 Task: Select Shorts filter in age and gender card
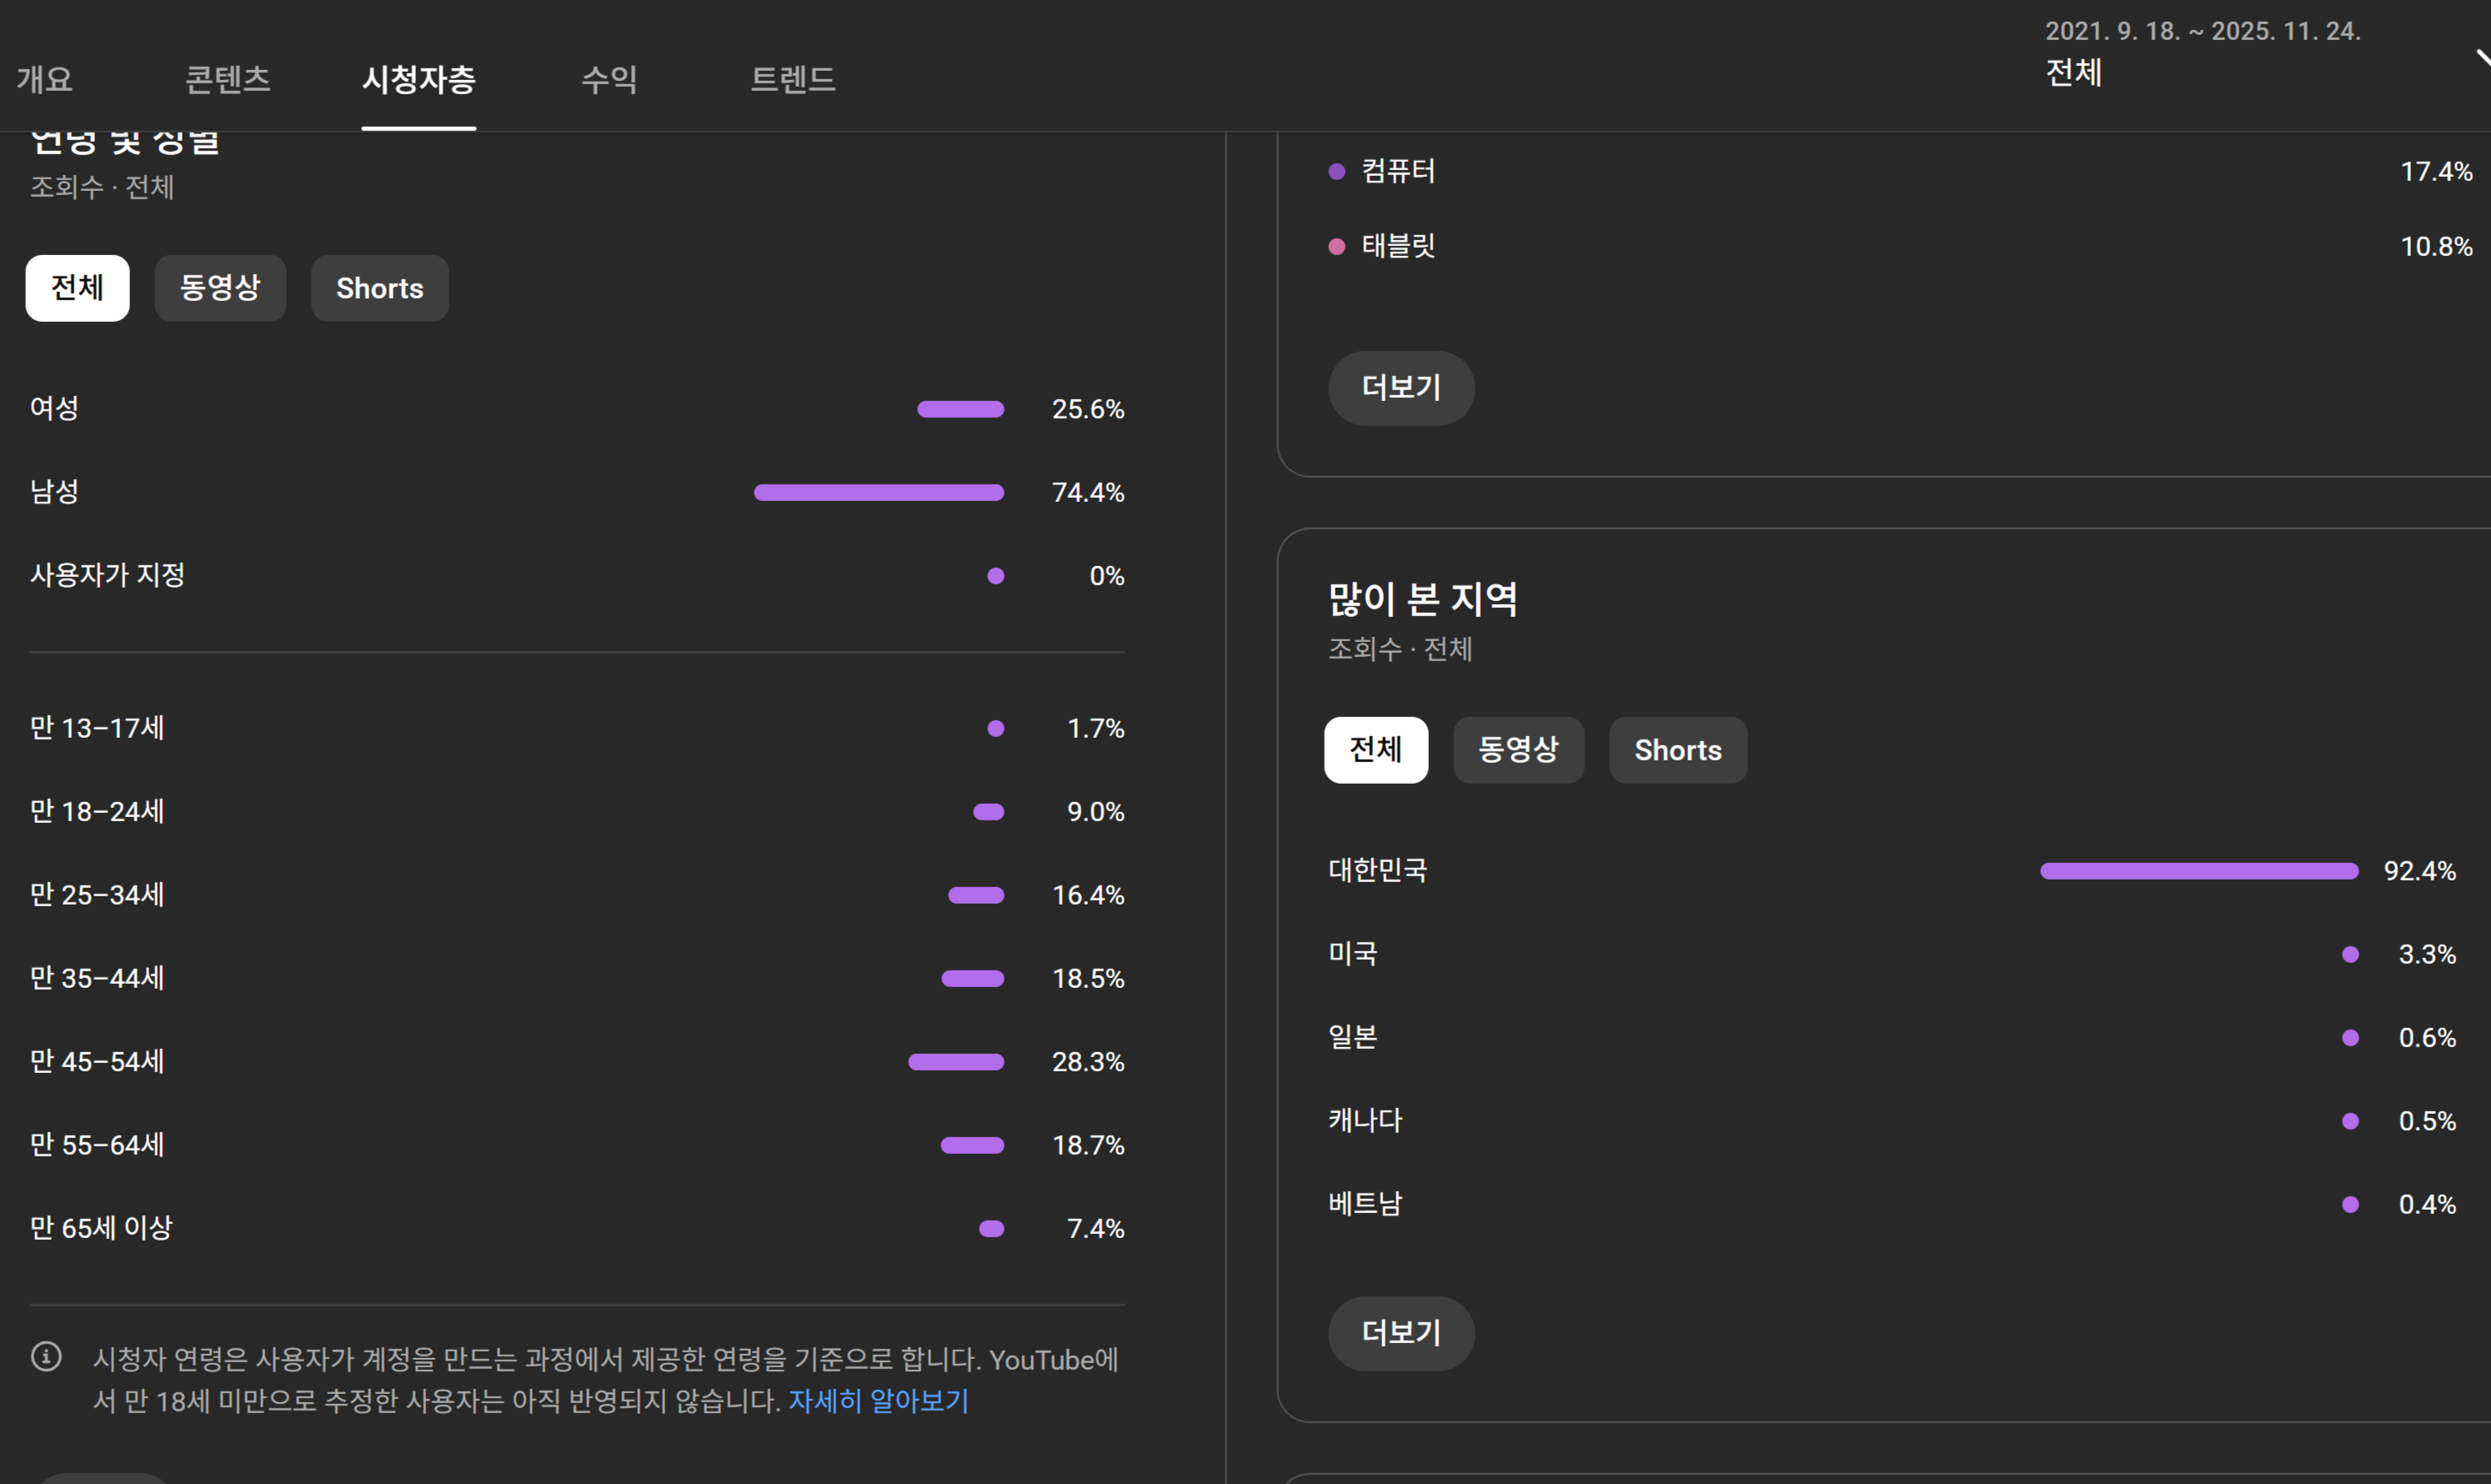click(x=379, y=289)
